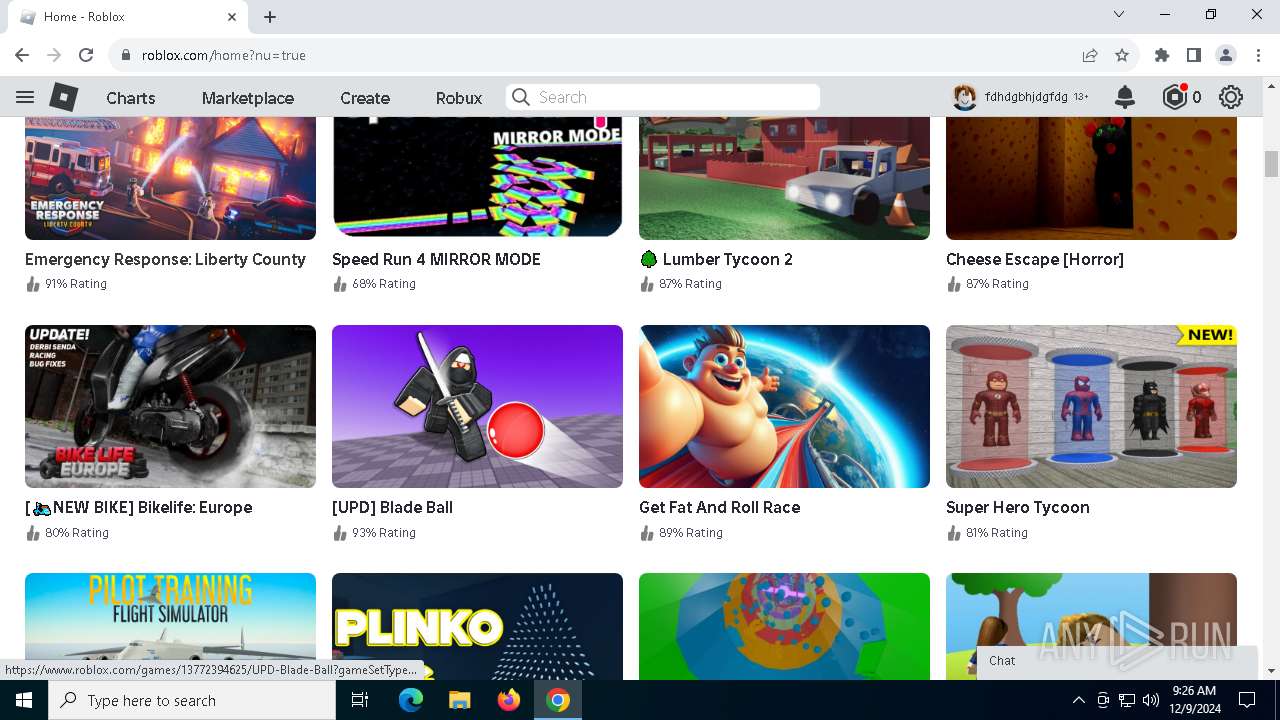This screenshot has height=720, width=1280.
Task: Bookmark this page with star icon
Action: pos(1122,55)
